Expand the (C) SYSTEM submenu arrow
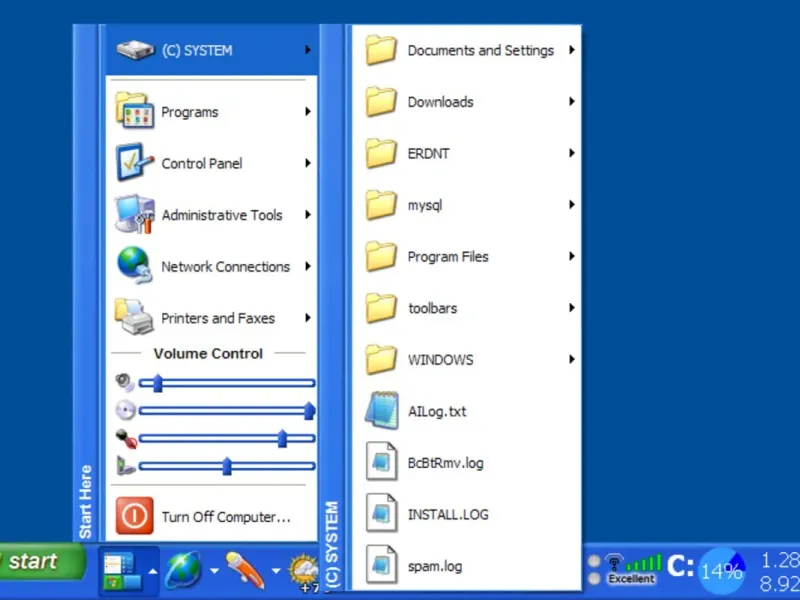Image resolution: width=800 pixels, height=600 pixels. point(308,50)
